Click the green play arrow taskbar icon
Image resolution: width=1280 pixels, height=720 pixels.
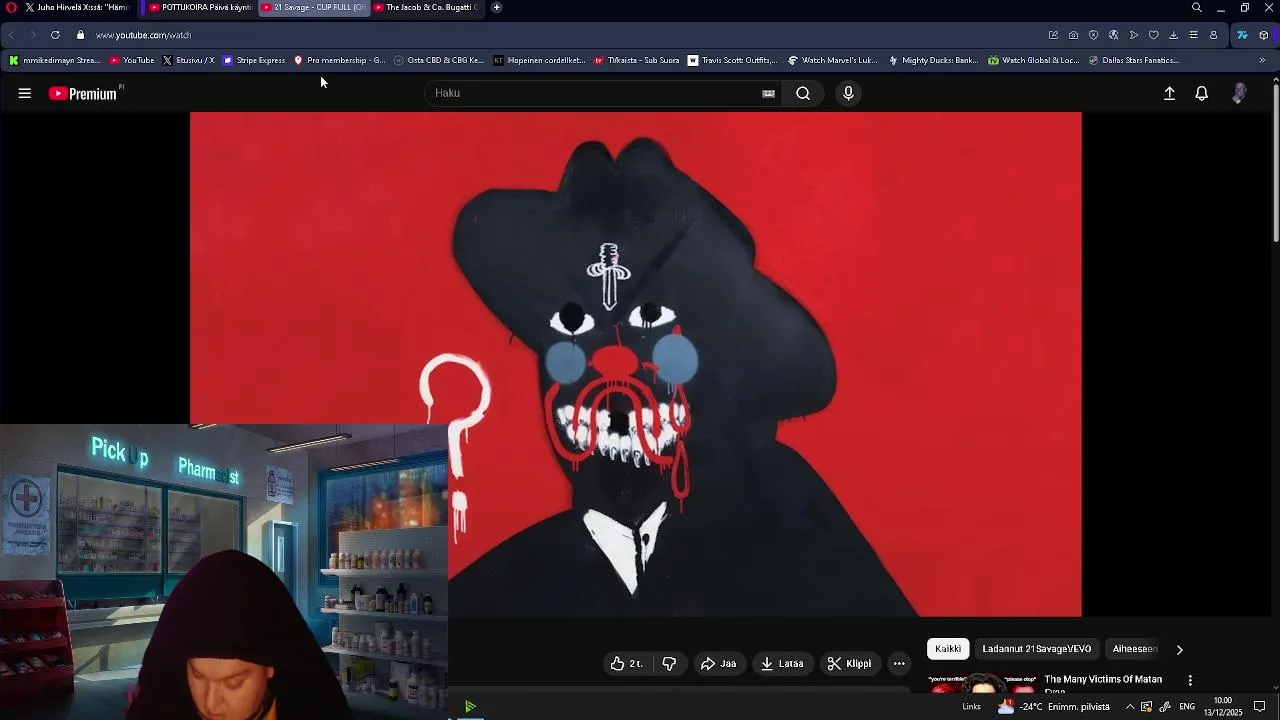[x=470, y=707]
